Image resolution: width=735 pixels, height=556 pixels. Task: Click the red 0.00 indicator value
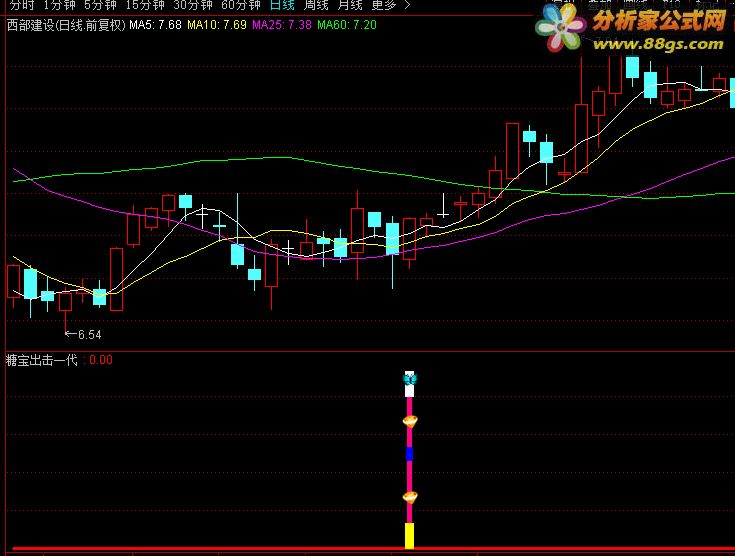101,360
